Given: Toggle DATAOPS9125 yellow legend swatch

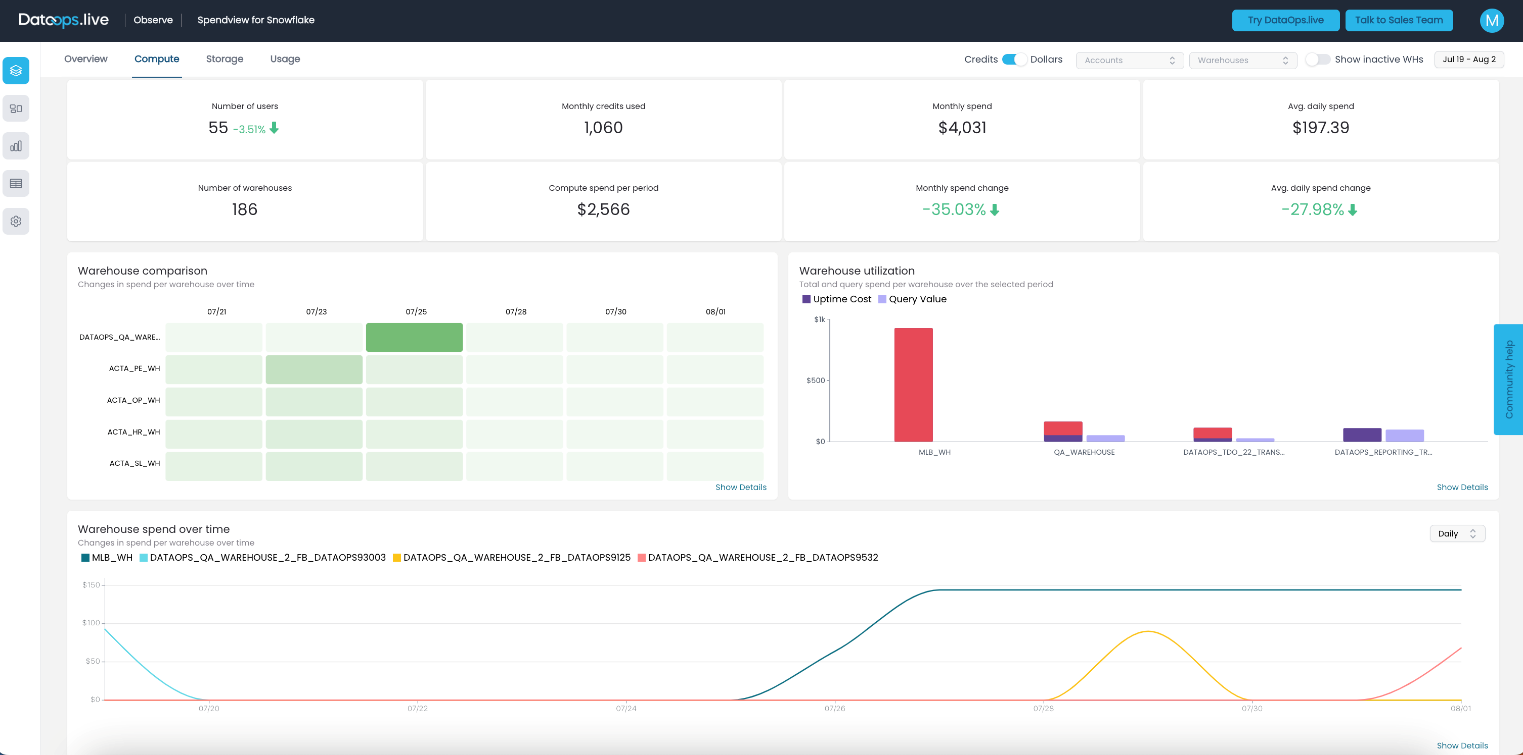Looking at the screenshot, I should [397, 558].
